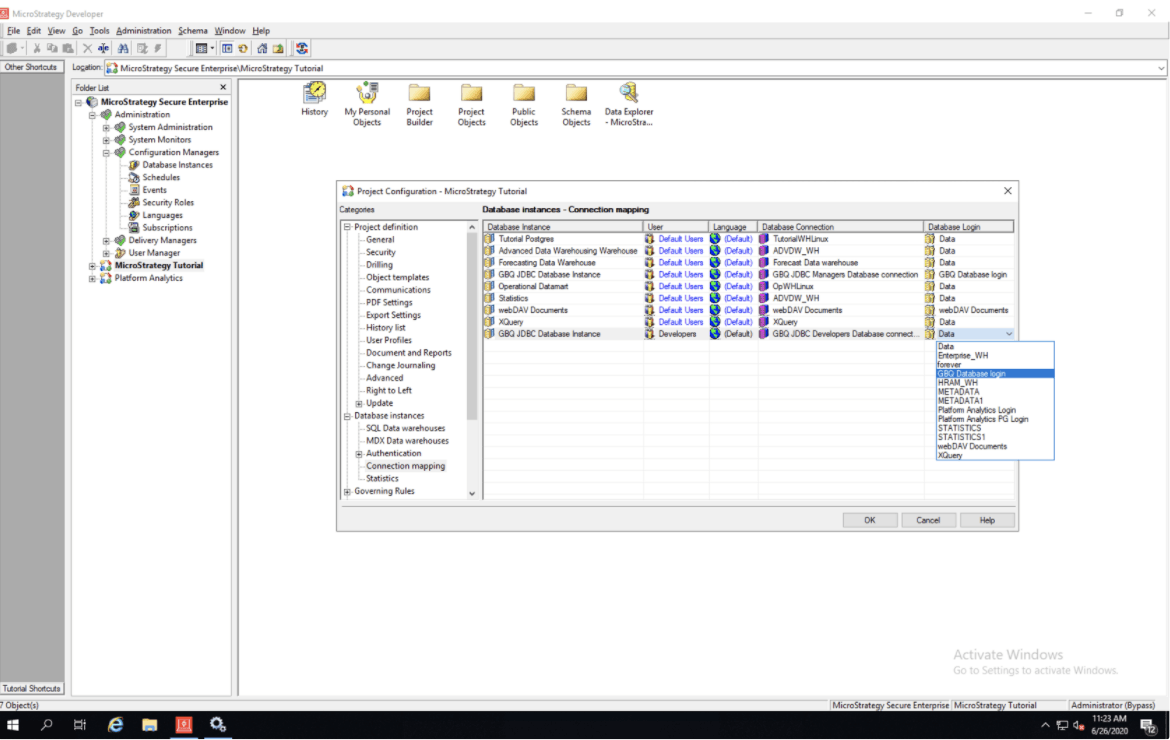Open the Public Objects folder icon
This screenshot has width=1170, height=740.
click(x=523, y=94)
